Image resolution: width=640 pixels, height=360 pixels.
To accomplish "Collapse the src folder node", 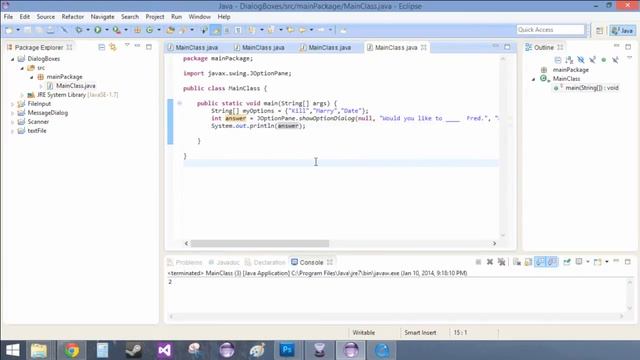I will pos(22,68).
